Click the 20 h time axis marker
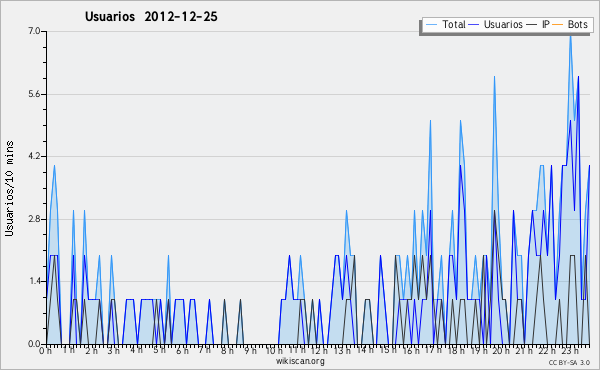 (x=501, y=350)
